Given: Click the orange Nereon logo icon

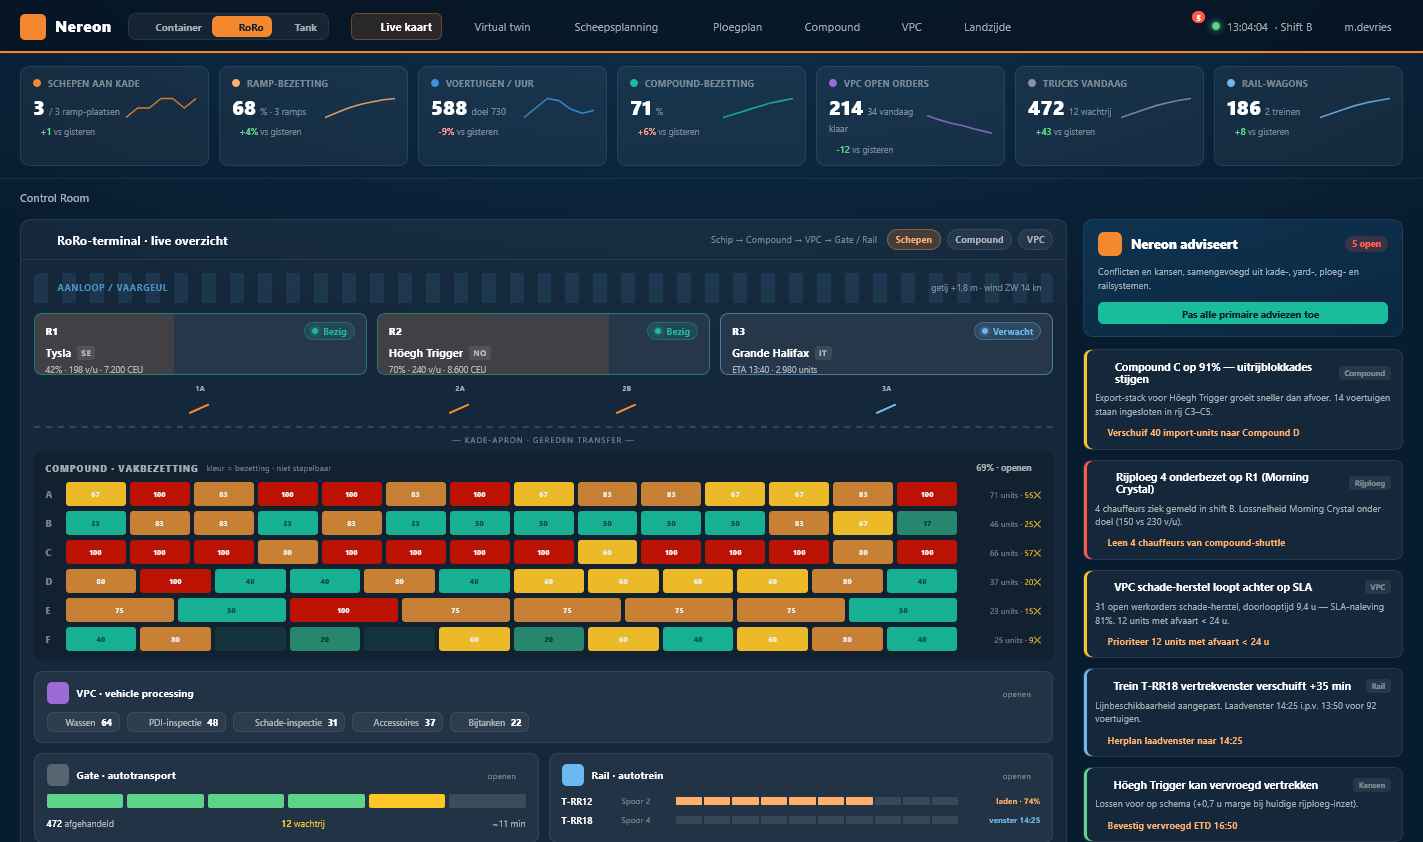Looking at the screenshot, I should pos(33,27).
